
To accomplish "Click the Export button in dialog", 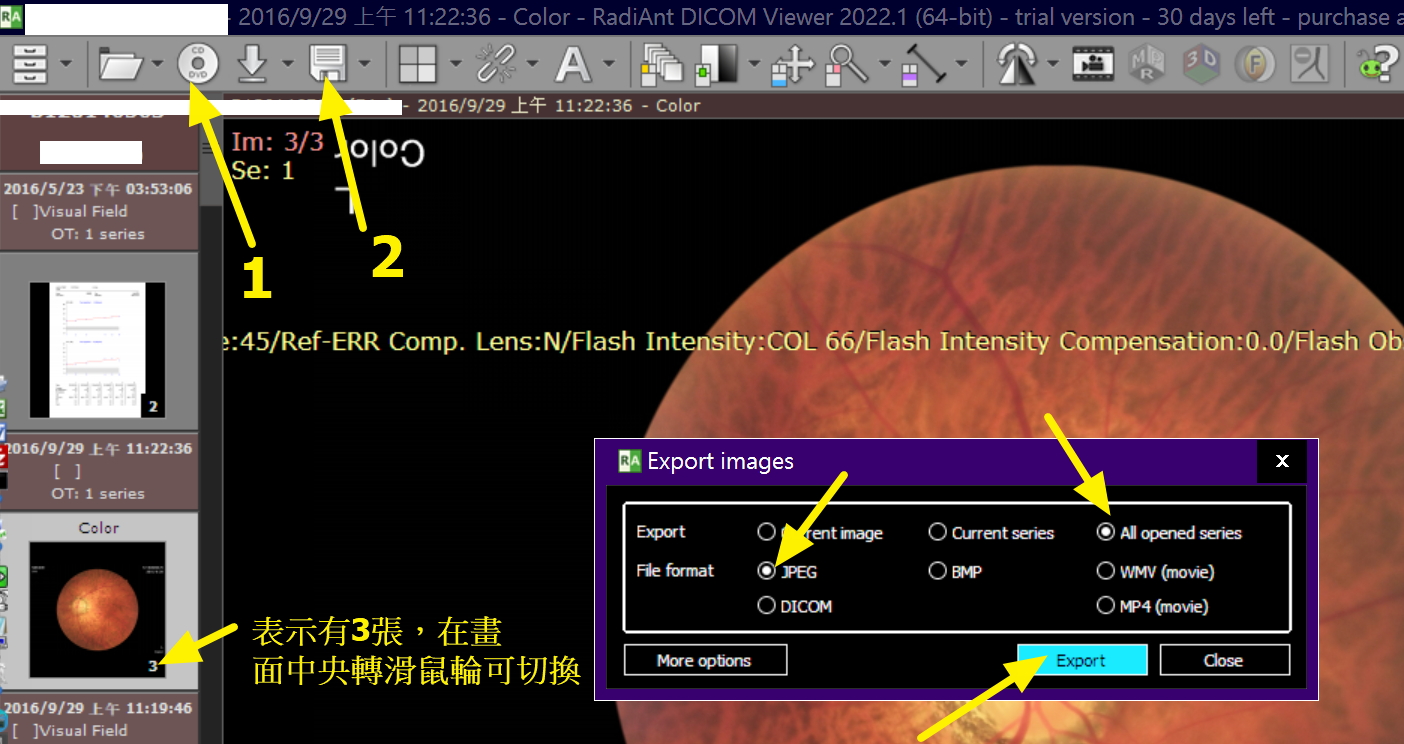I will (x=1082, y=660).
